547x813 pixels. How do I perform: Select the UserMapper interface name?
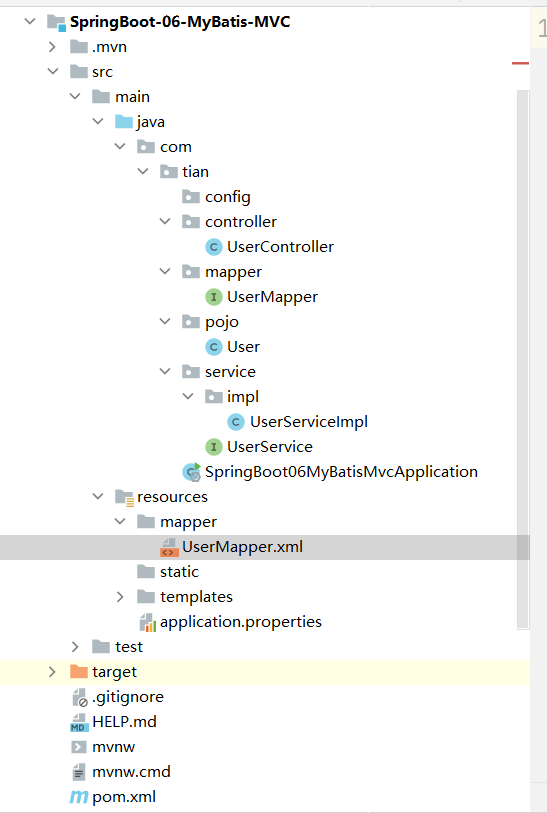pyautogui.click(x=272, y=297)
